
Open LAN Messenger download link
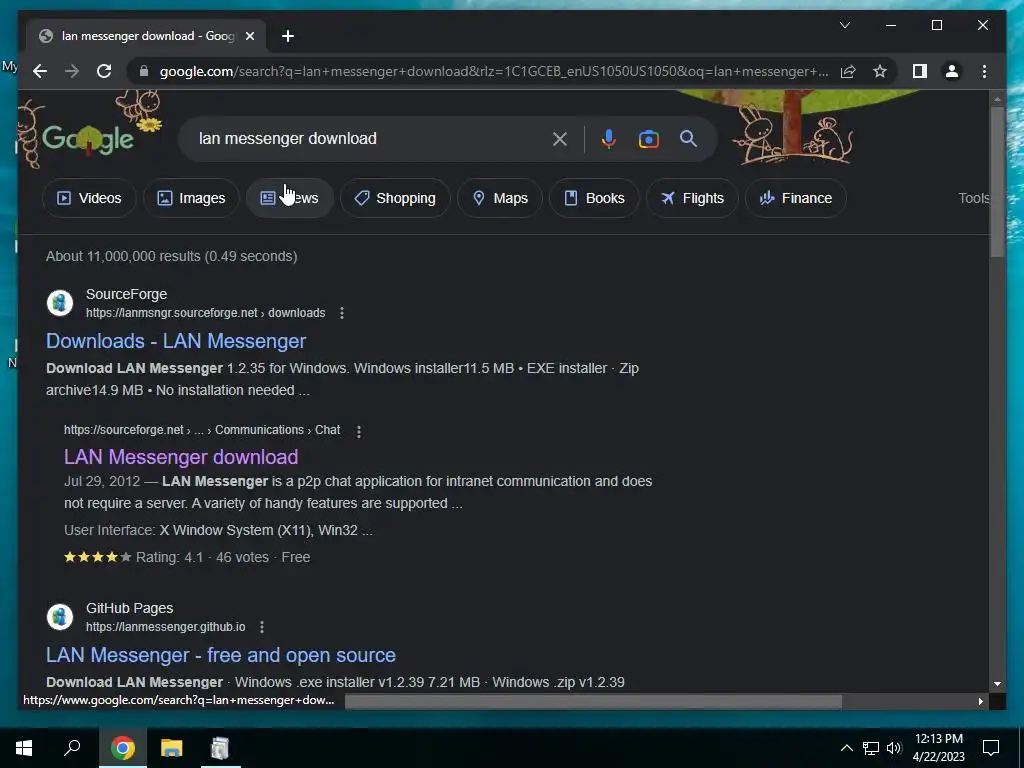[181, 457]
